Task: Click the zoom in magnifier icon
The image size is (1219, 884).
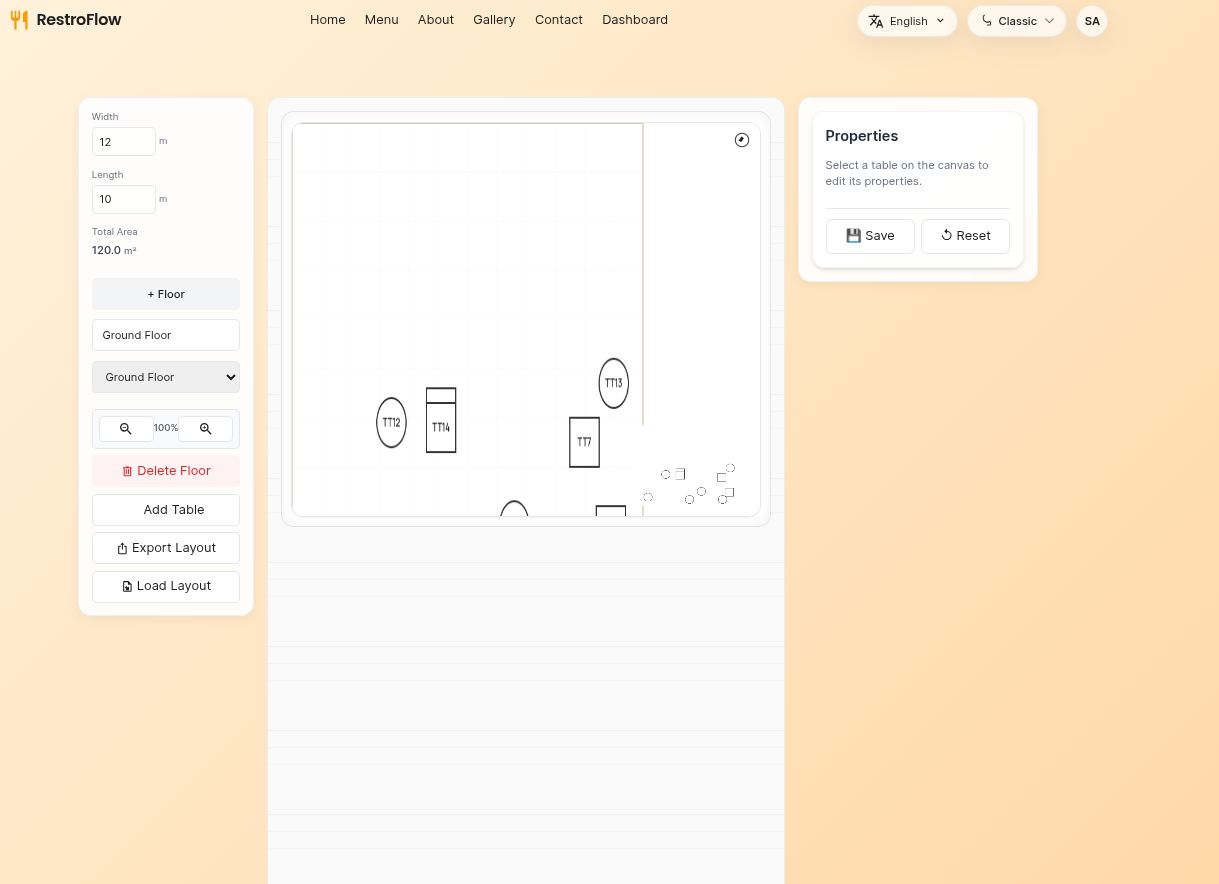Action: (x=205, y=429)
